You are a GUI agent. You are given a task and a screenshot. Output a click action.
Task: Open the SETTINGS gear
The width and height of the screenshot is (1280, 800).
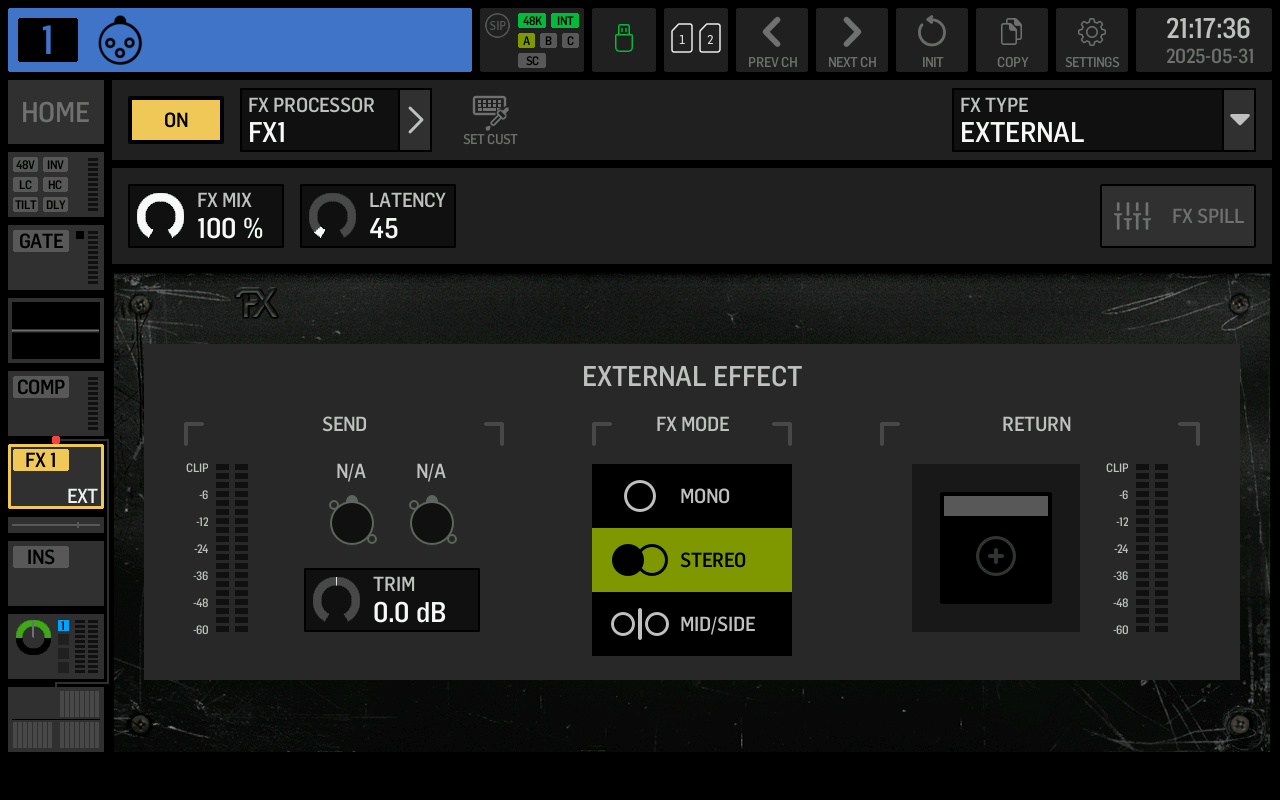[1091, 40]
